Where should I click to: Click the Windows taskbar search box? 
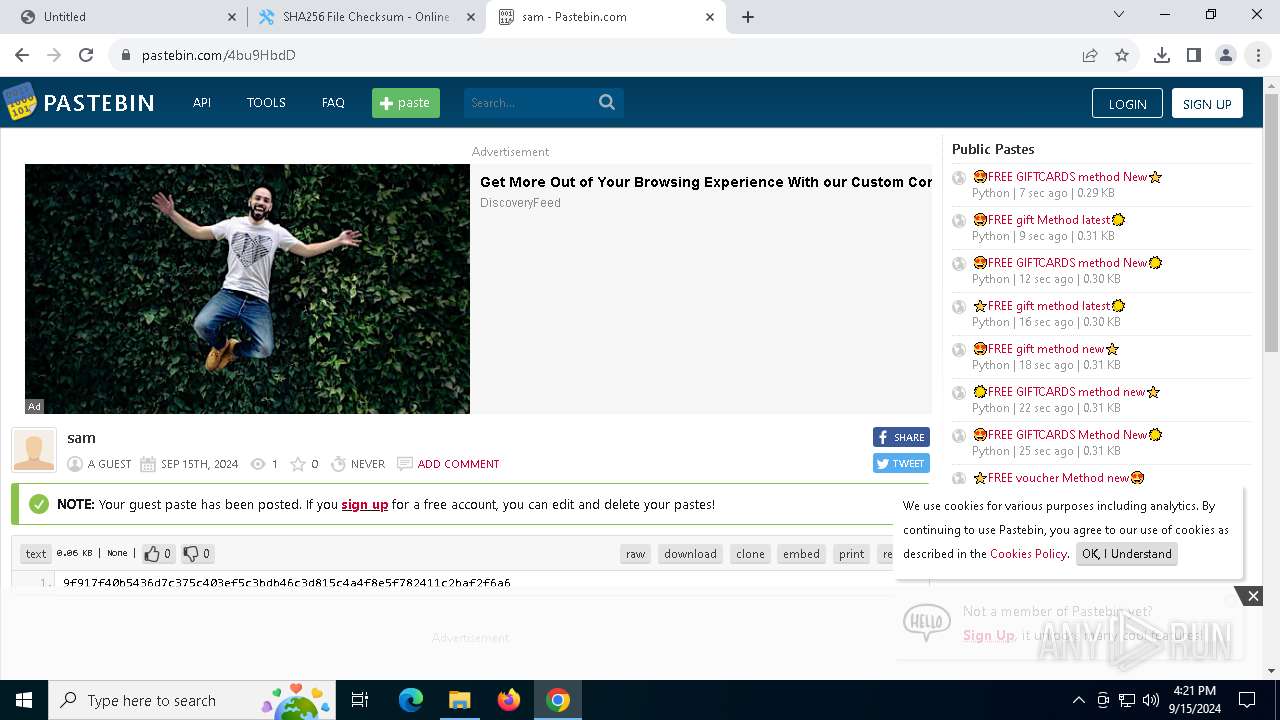pyautogui.click(x=191, y=700)
